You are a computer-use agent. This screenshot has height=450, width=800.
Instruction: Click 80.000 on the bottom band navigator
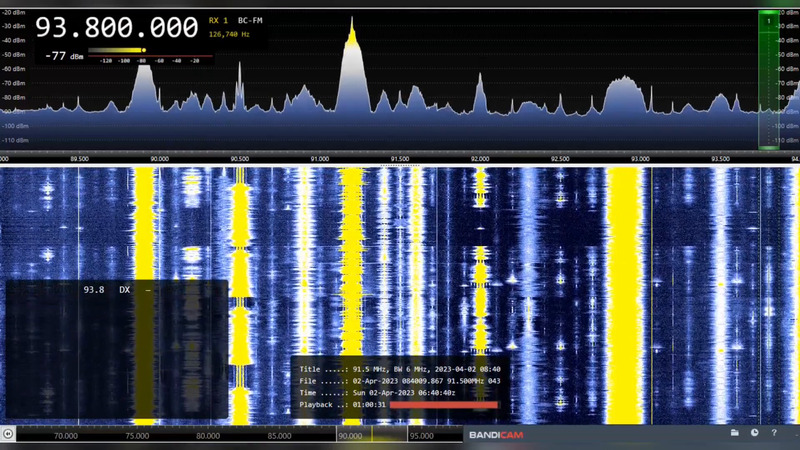pos(208,436)
